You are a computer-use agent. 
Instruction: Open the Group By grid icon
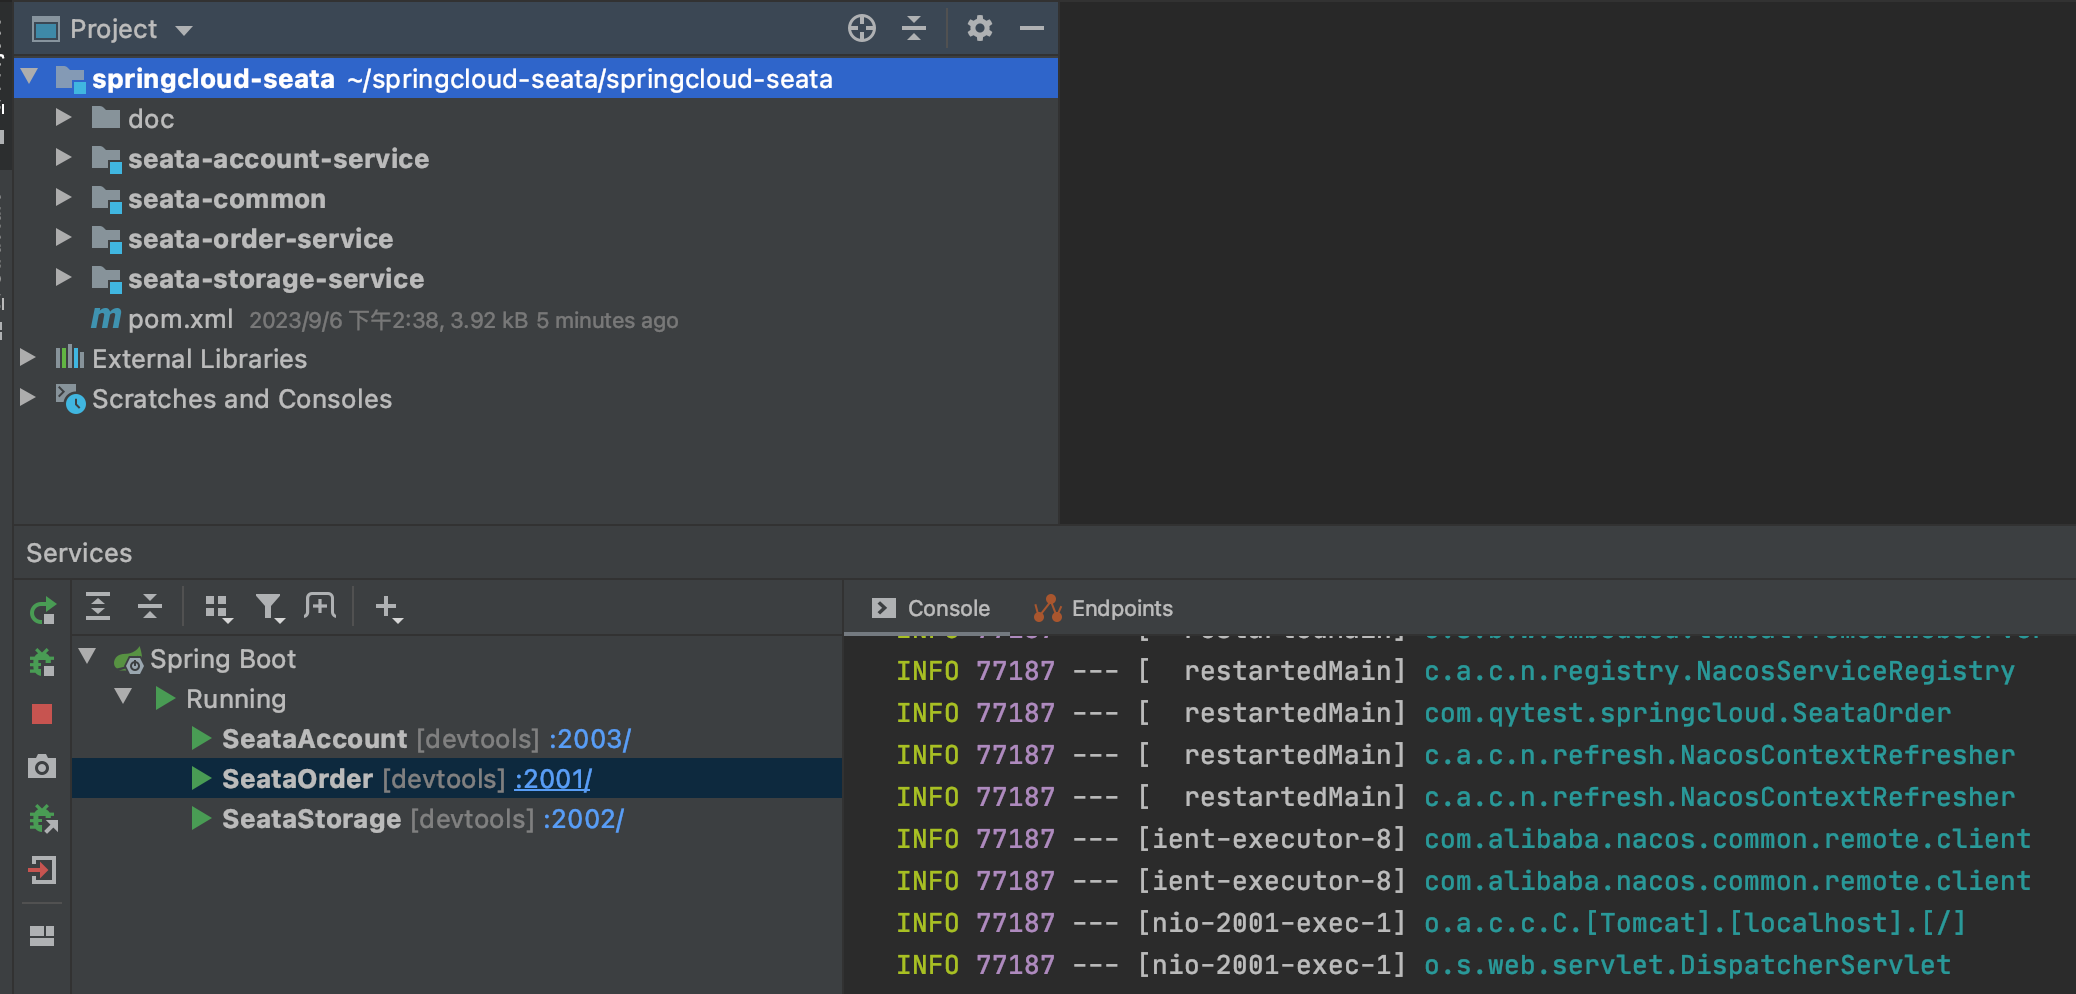218,607
